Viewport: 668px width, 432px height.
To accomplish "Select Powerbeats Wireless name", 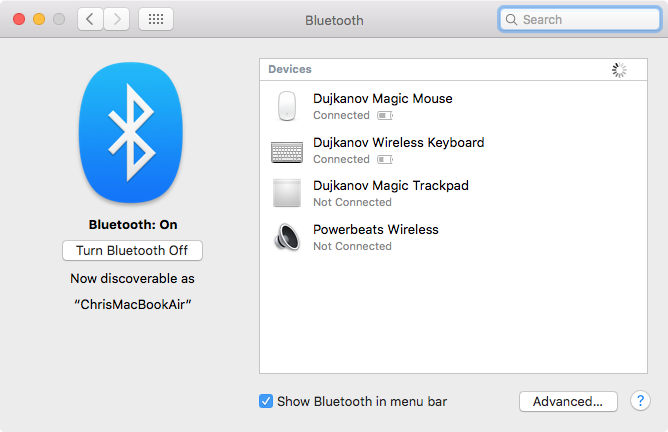I will pos(376,230).
